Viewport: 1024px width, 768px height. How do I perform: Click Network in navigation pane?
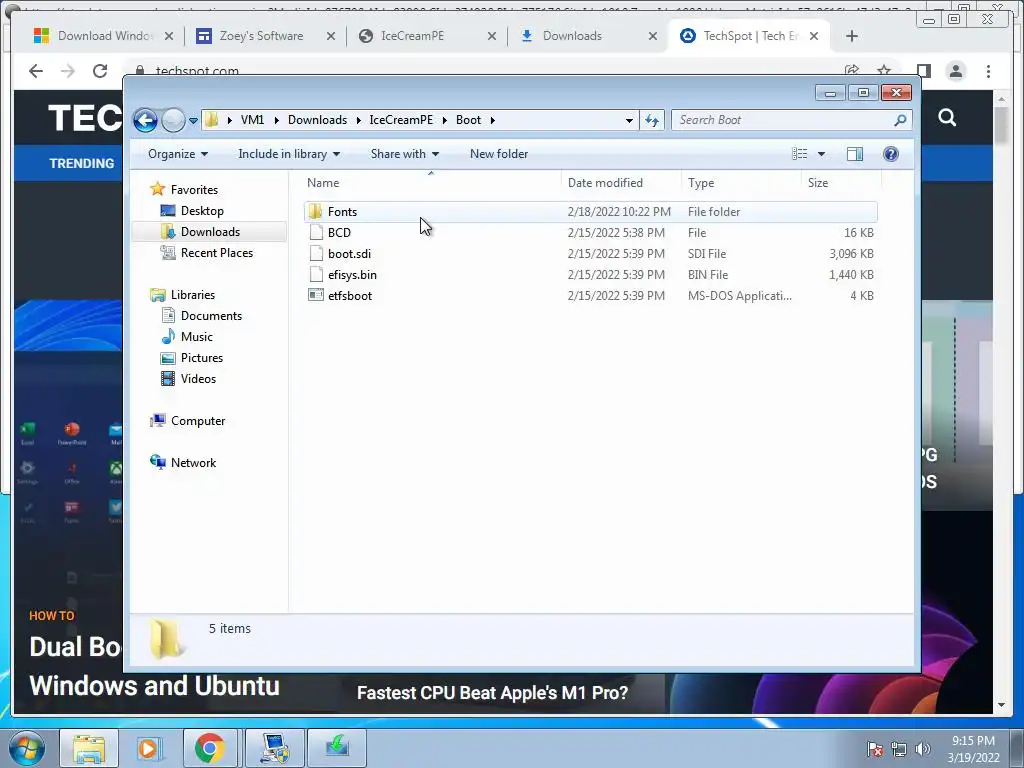tap(193, 462)
